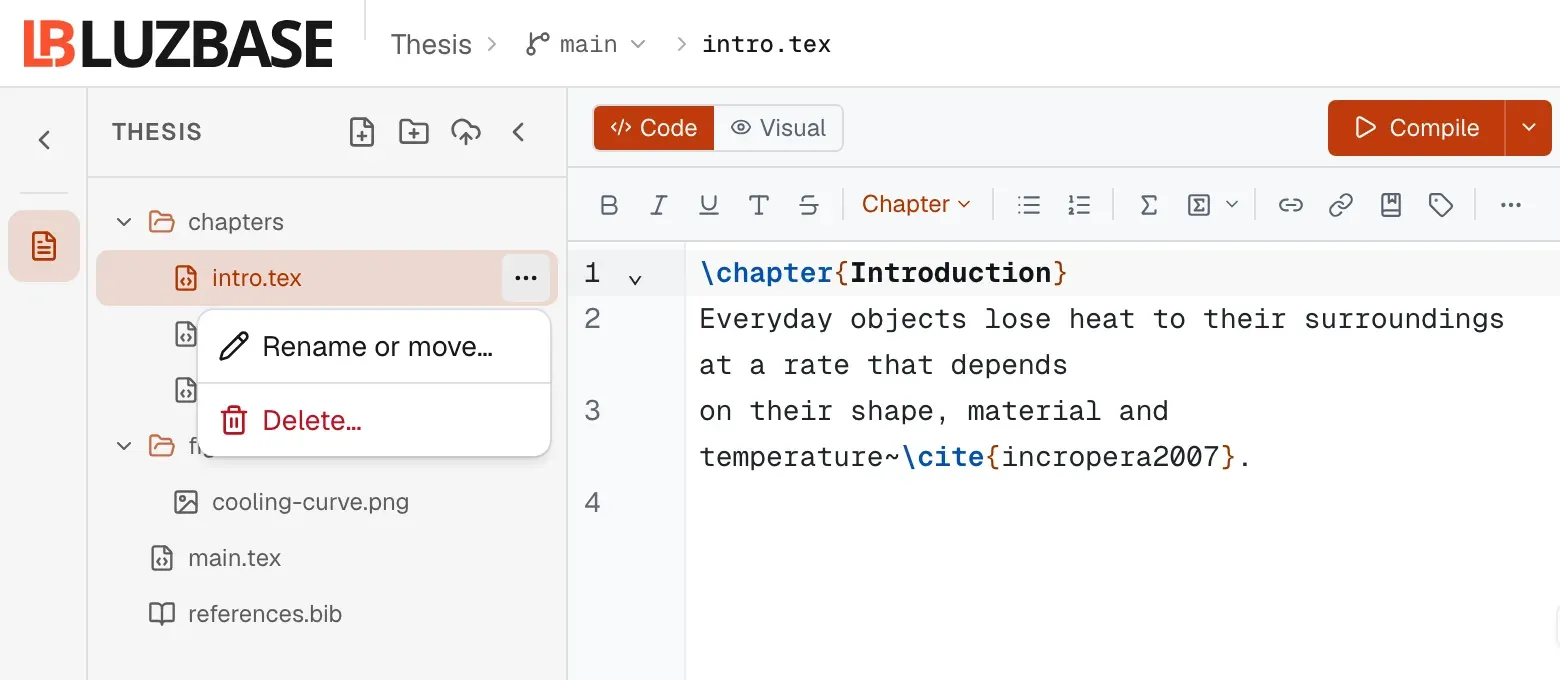Go to the Thesis breadcrumb

(x=431, y=44)
